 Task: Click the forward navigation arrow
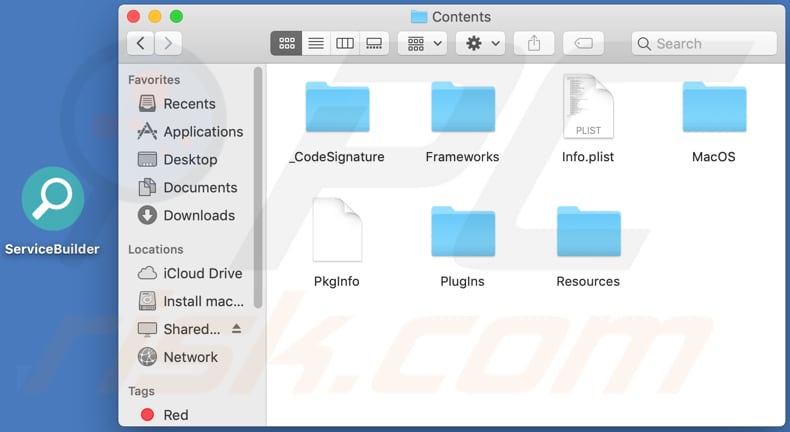point(168,43)
